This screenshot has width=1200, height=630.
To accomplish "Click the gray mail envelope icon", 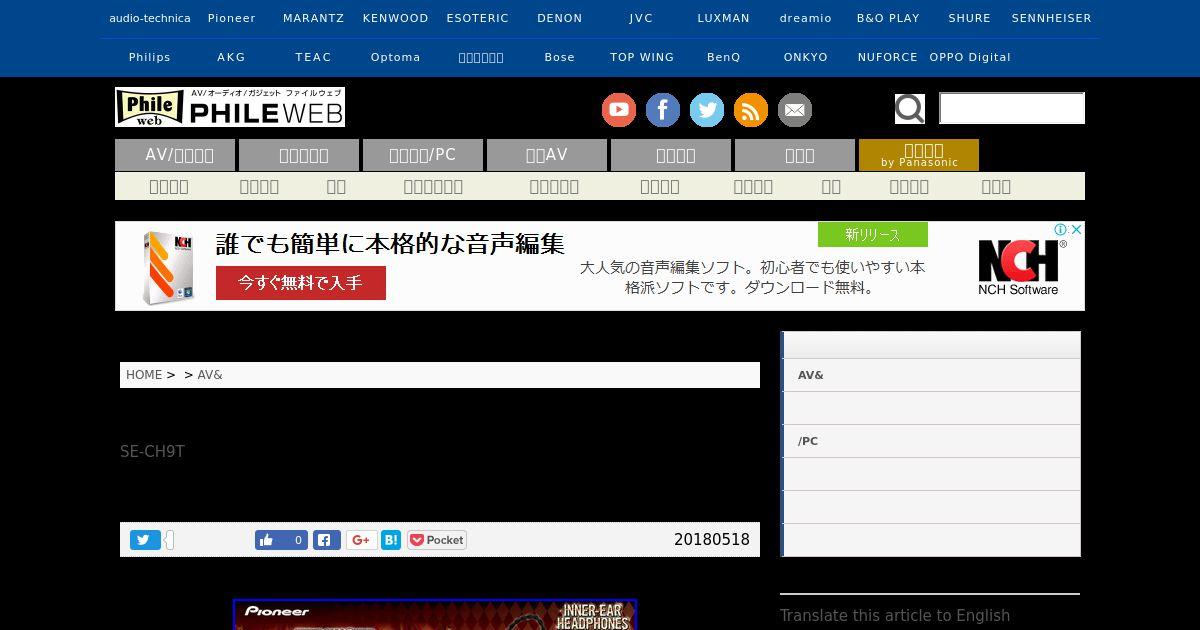I will click(x=795, y=110).
